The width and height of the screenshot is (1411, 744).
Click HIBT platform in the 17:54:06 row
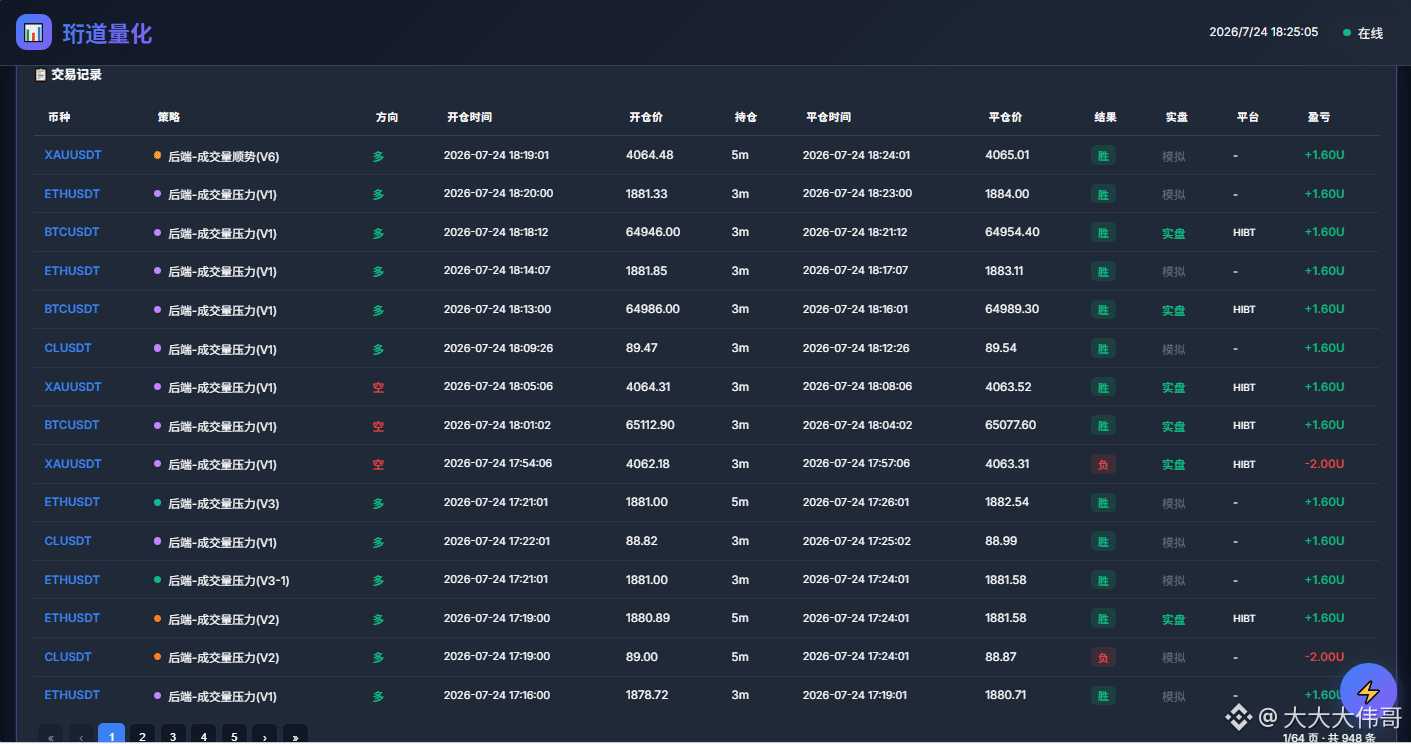pos(1244,464)
